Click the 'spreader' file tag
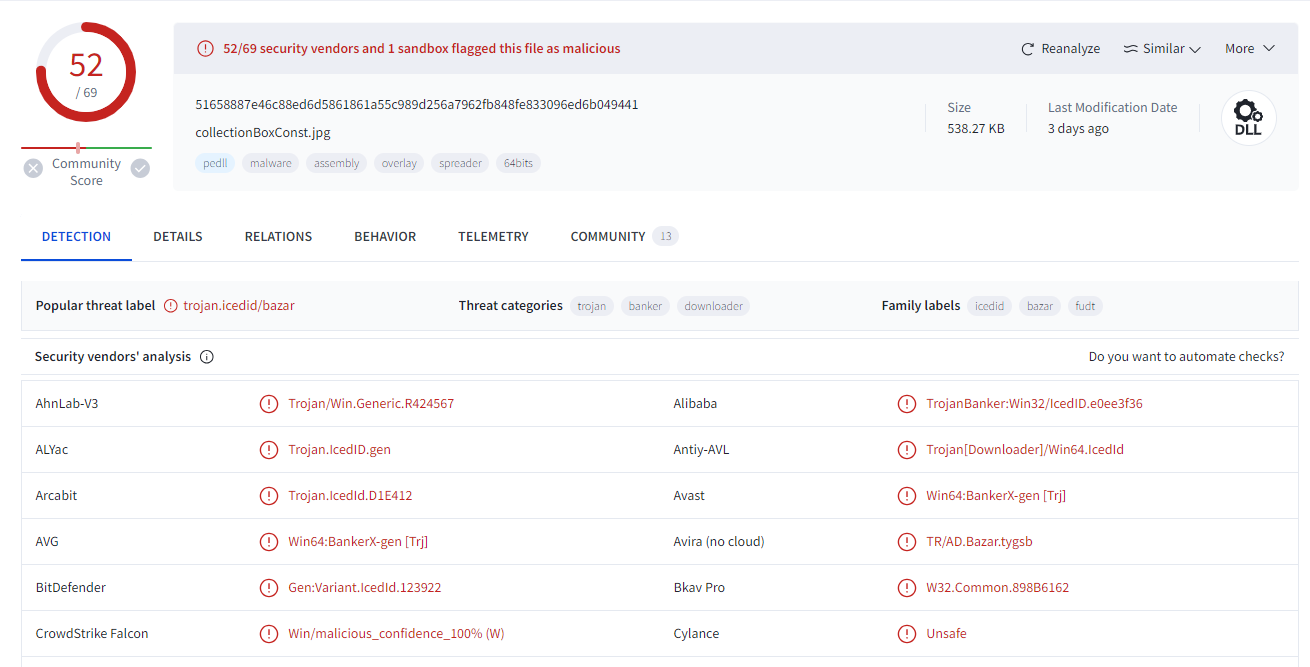Image resolution: width=1310 pixels, height=667 pixels. 461,163
